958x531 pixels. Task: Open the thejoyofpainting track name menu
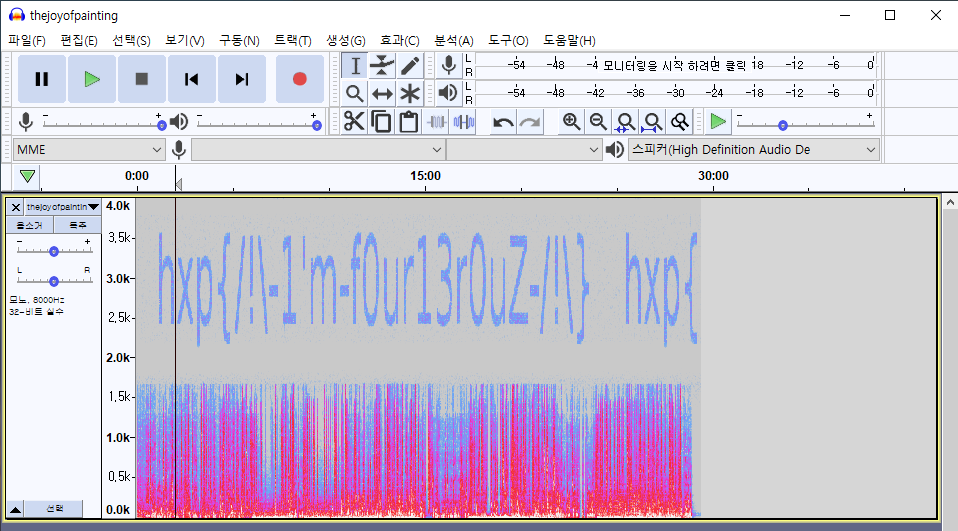[62, 207]
